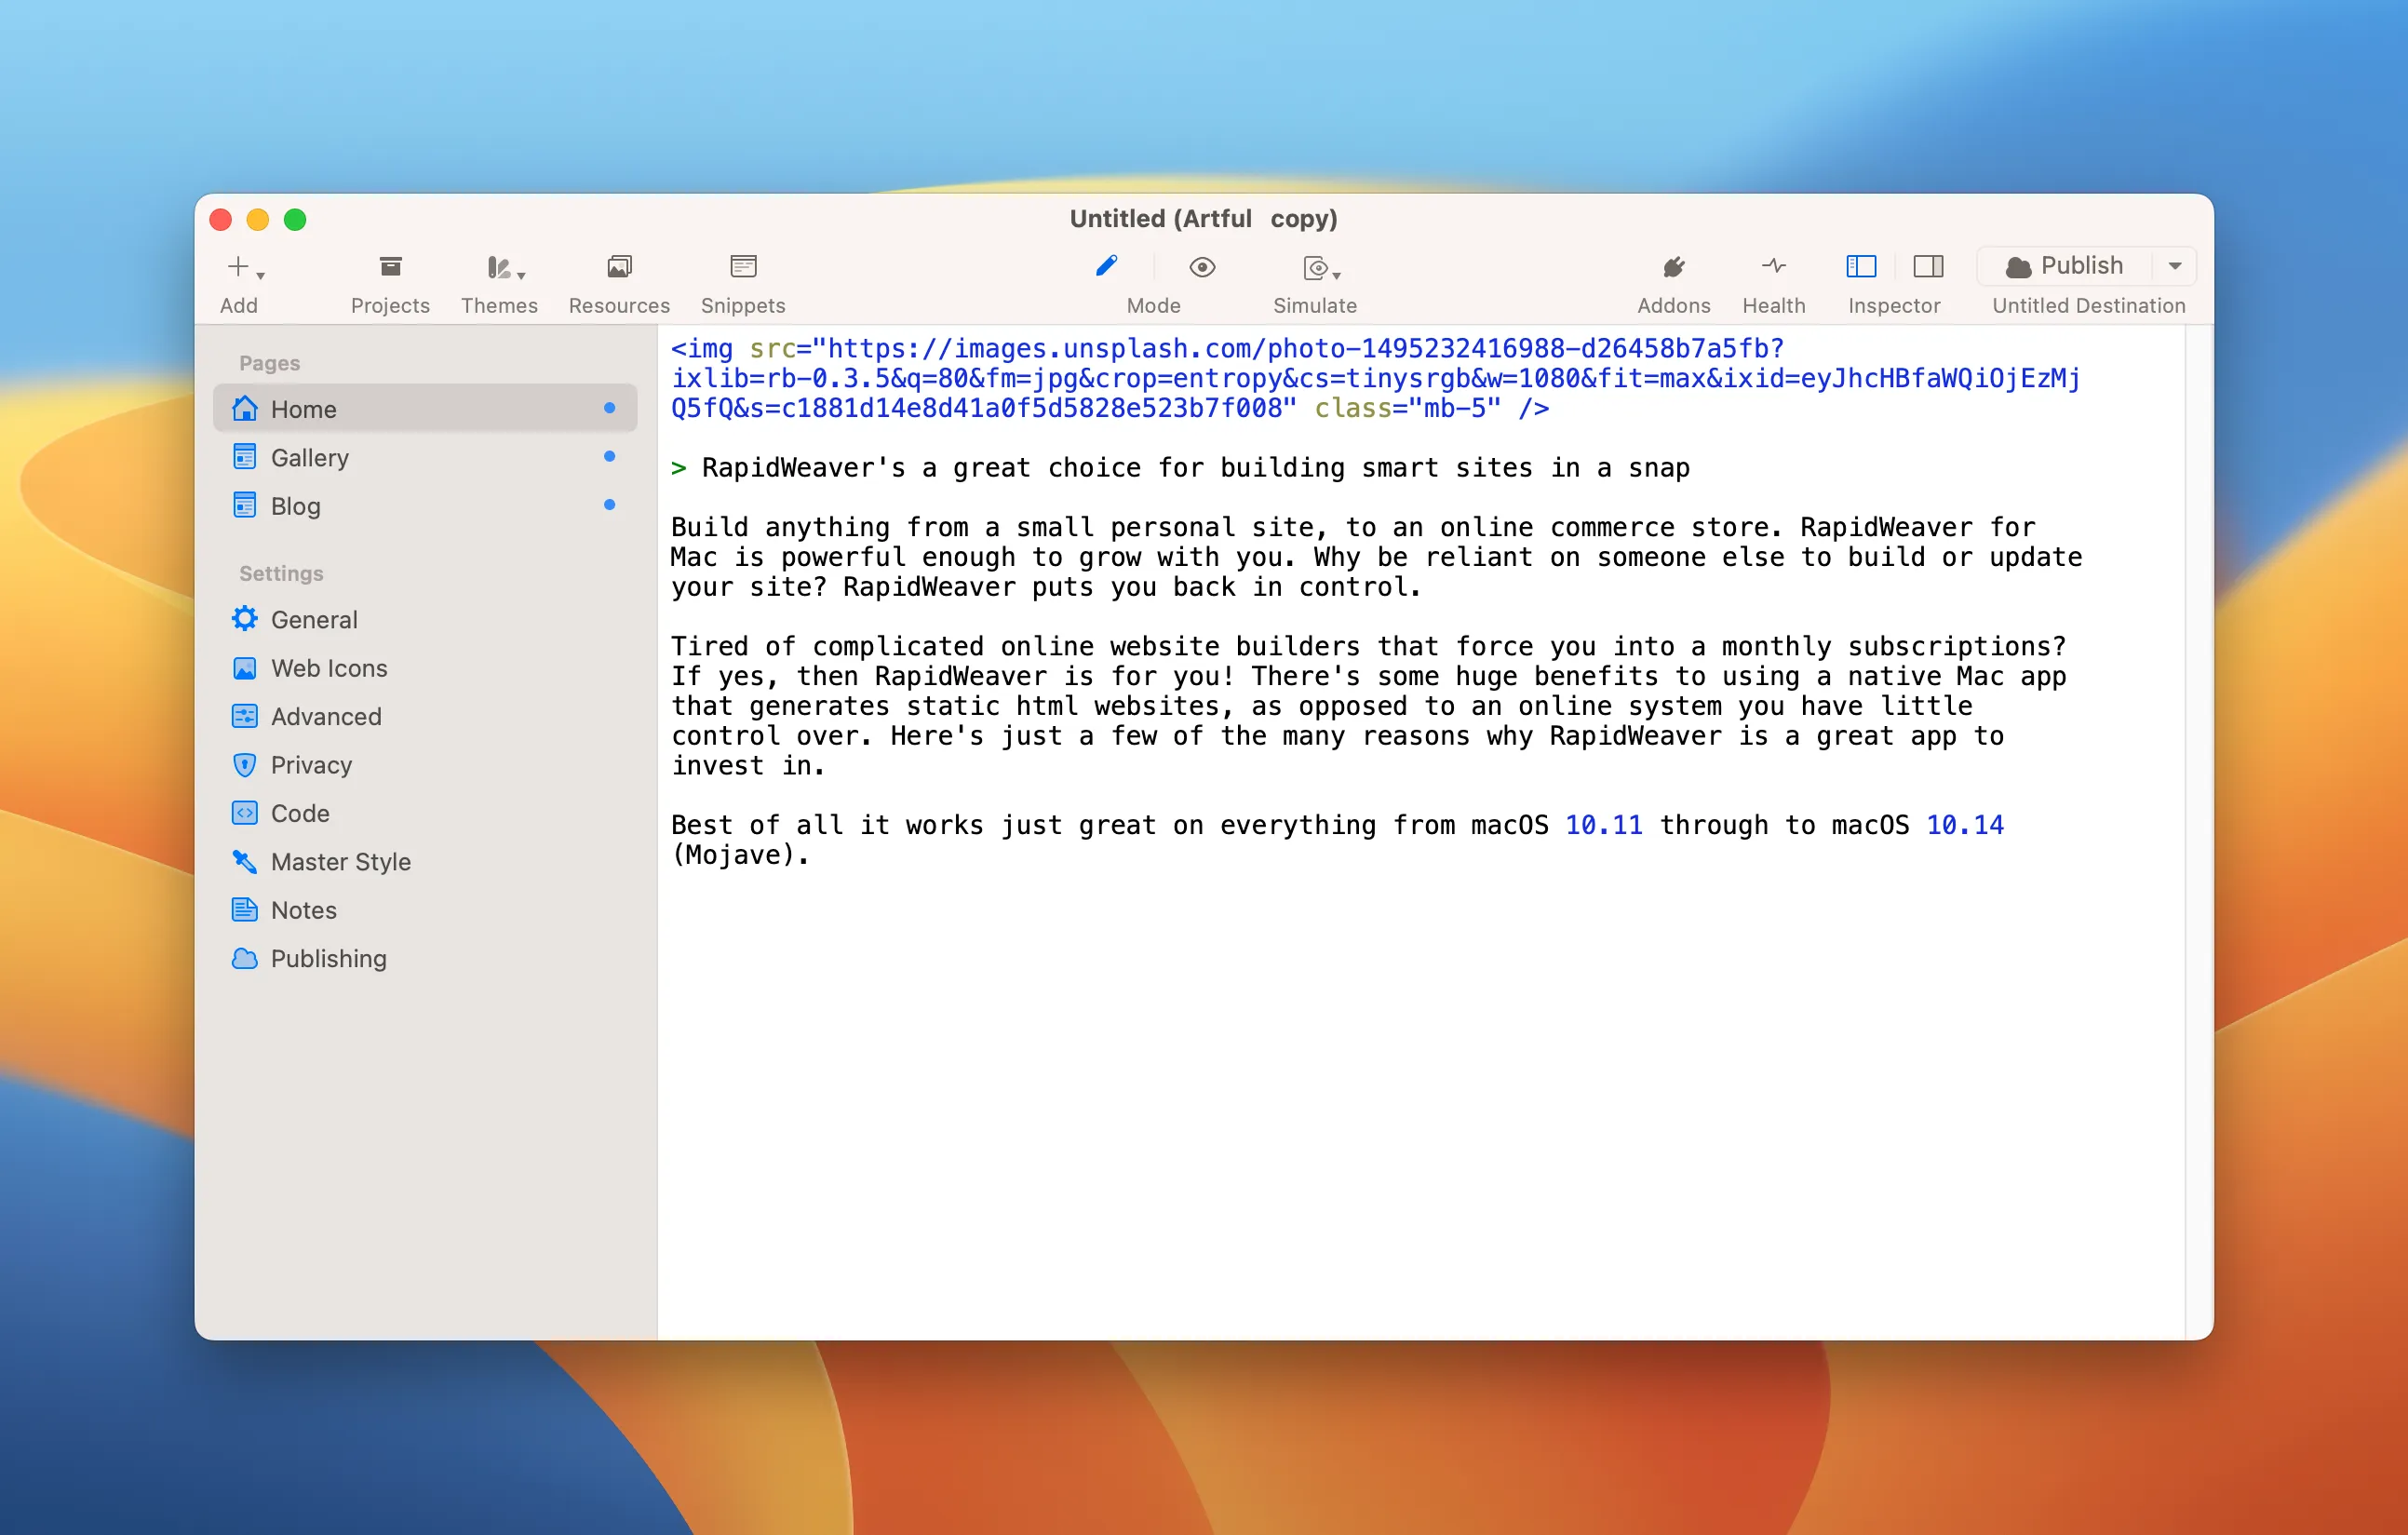Toggle the left sidebar panel
Viewport: 2408px width, 1535px height.
point(1860,267)
